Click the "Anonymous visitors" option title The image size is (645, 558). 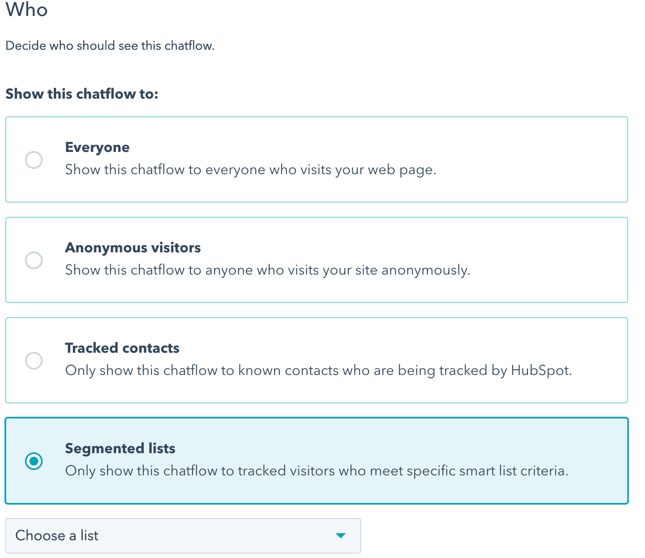133,247
